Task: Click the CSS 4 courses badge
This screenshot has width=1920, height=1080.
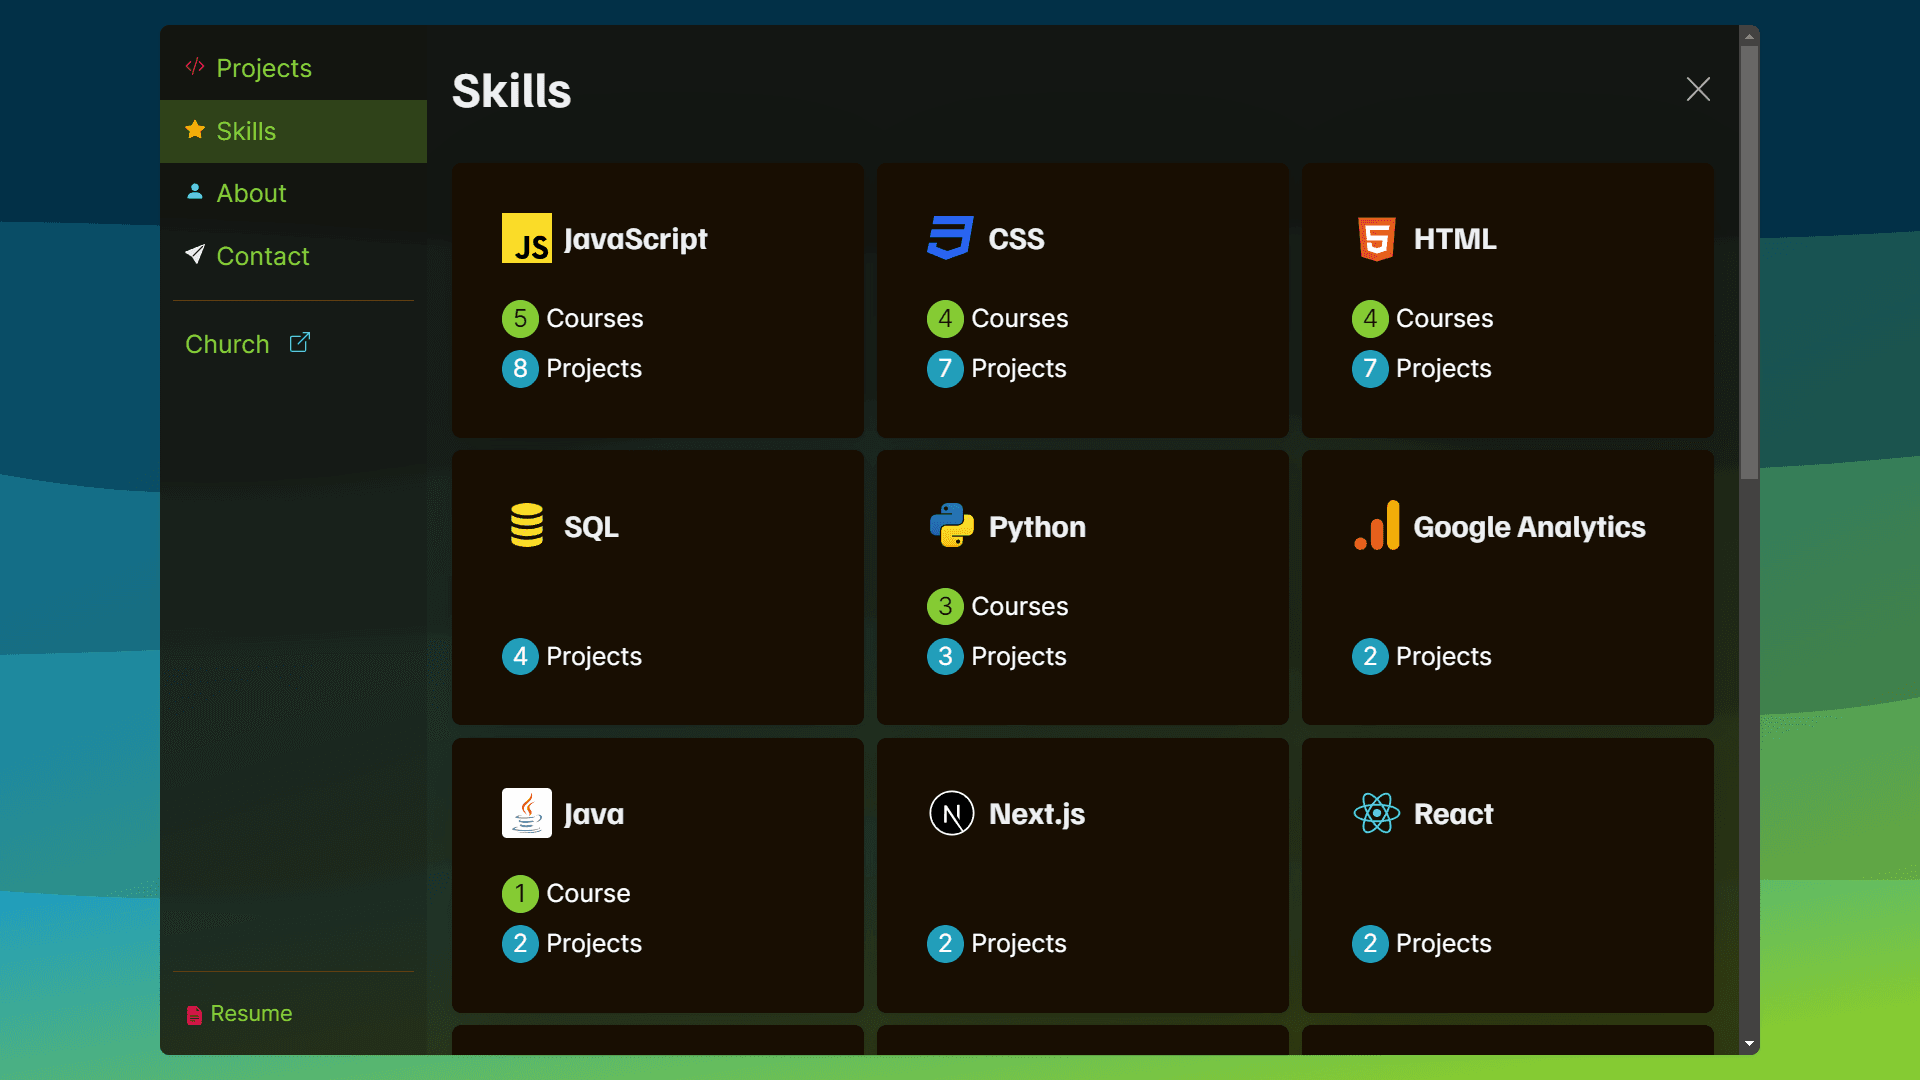Action: point(945,319)
